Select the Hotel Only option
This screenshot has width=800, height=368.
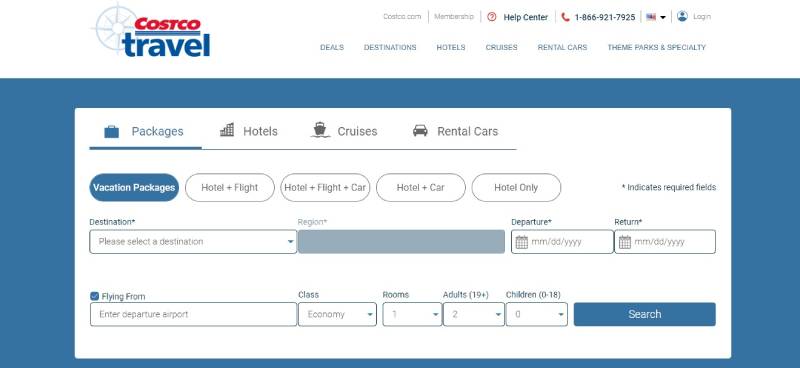(x=516, y=188)
